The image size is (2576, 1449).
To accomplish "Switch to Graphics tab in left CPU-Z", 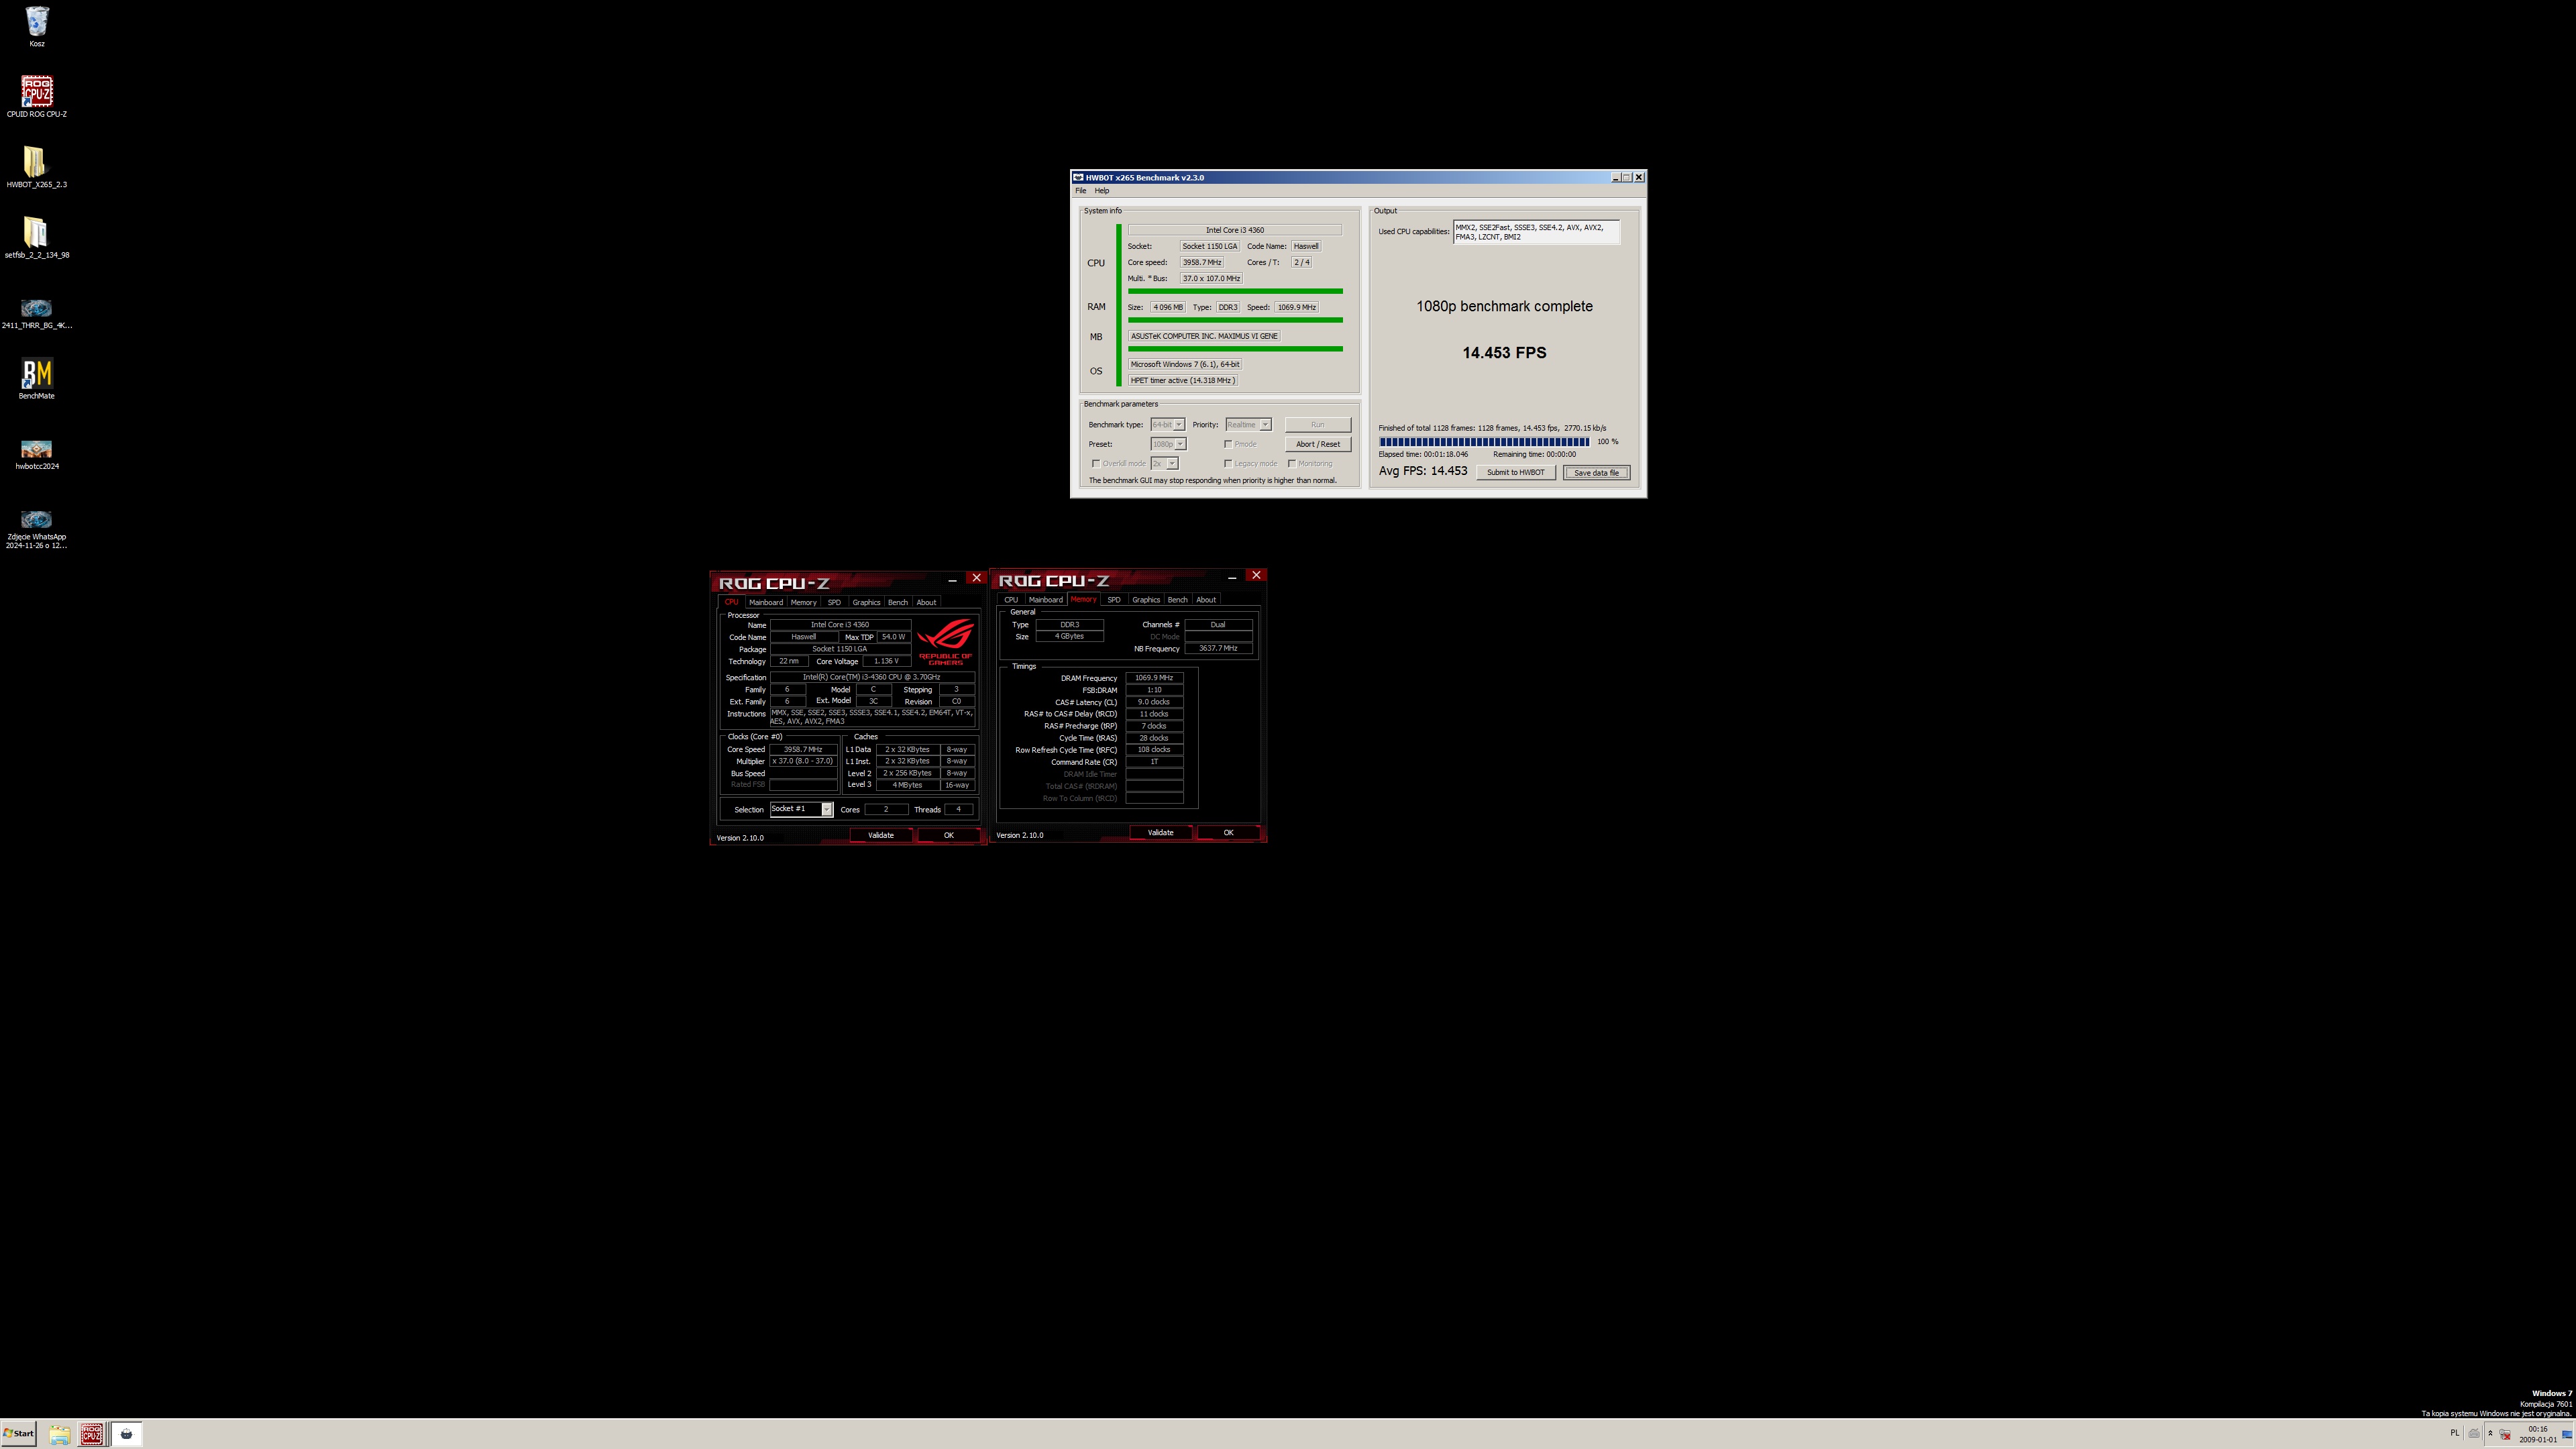I will 866,602.
